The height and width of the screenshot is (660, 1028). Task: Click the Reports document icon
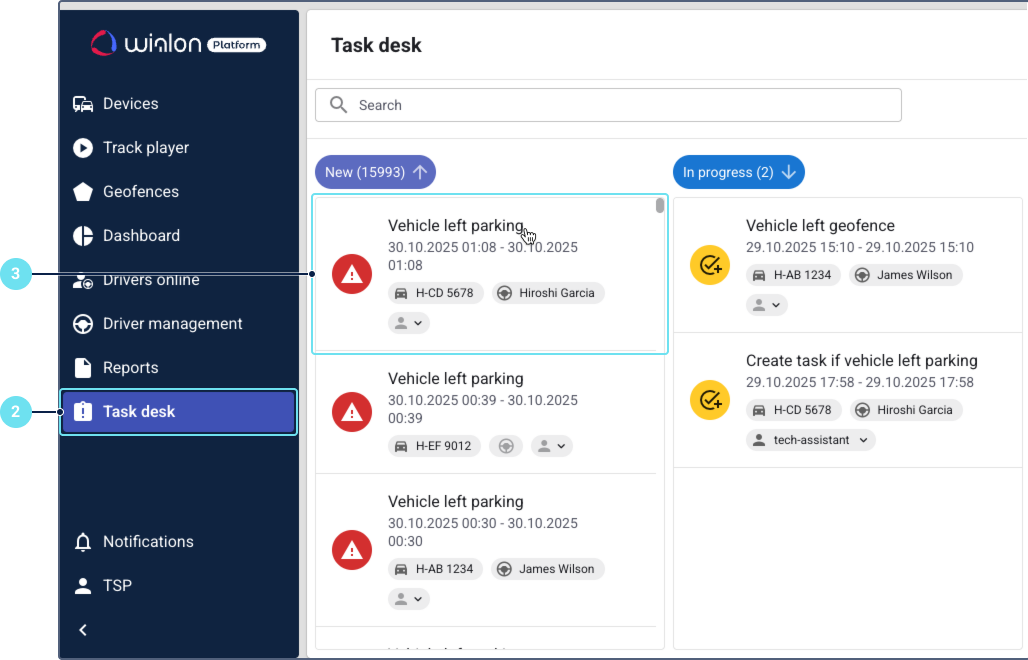pyautogui.click(x=83, y=368)
